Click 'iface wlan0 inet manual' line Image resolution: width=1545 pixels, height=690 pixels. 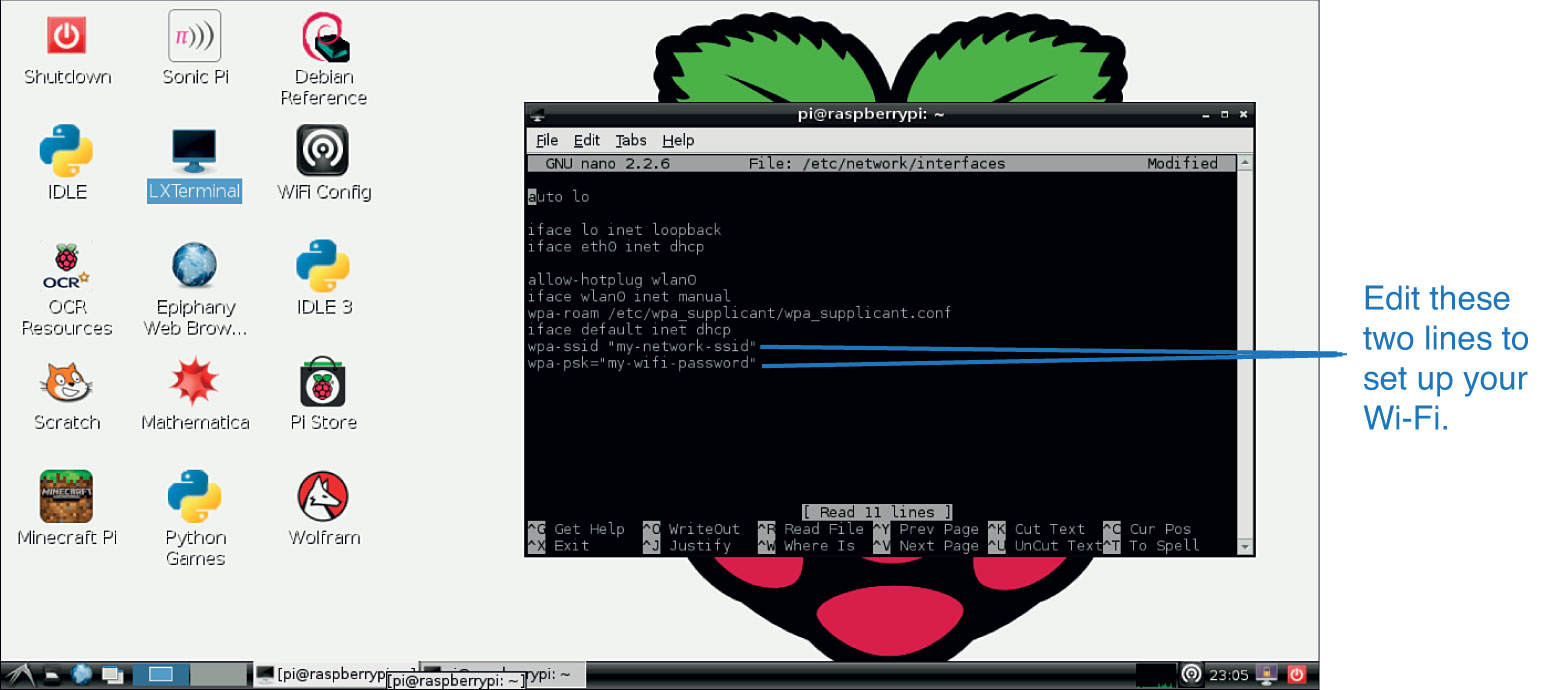click(x=629, y=296)
